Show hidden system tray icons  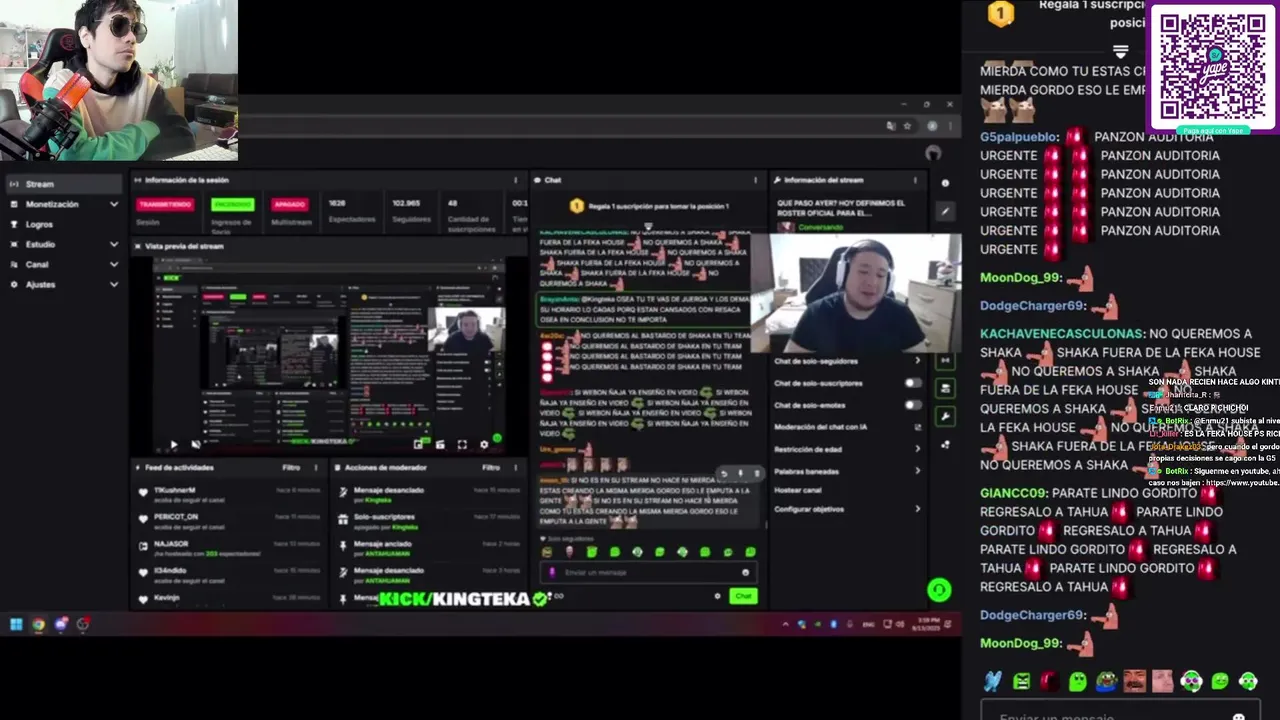786,624
